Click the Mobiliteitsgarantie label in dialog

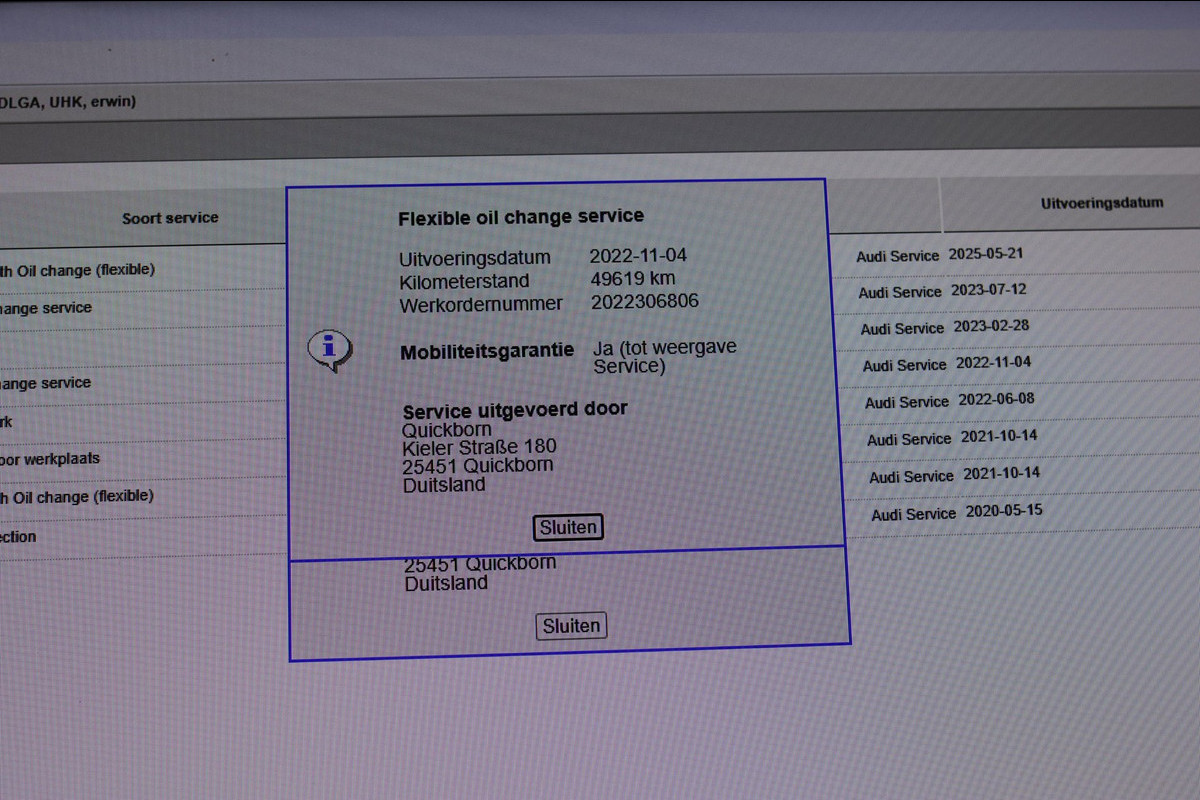tap(487, 351)
